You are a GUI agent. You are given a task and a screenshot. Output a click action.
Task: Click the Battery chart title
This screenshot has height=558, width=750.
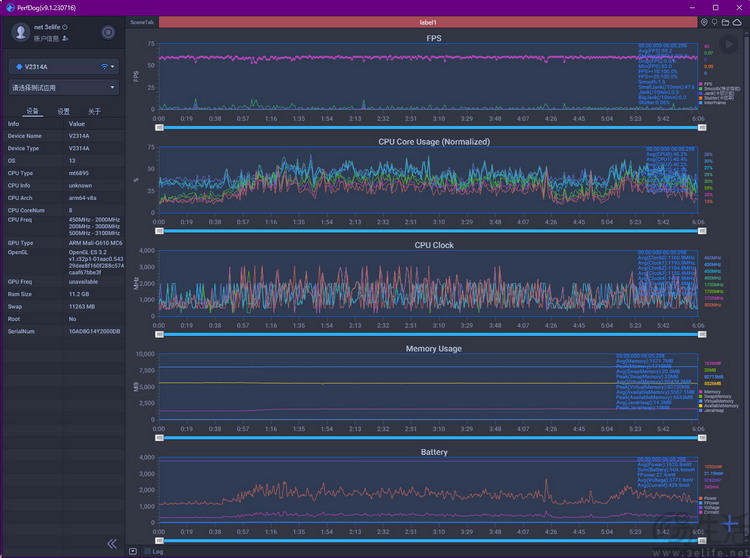tap(434, 452)
